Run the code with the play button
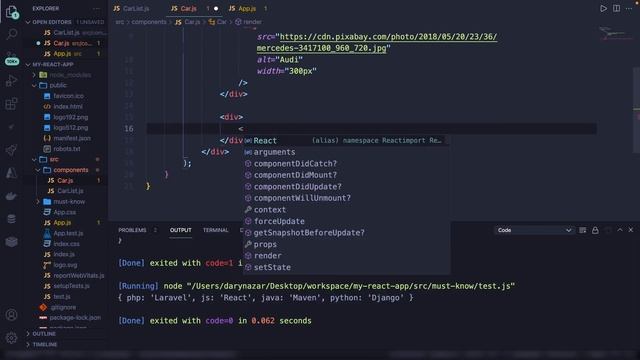Viewport: 640px width, 360px height. 603,8
